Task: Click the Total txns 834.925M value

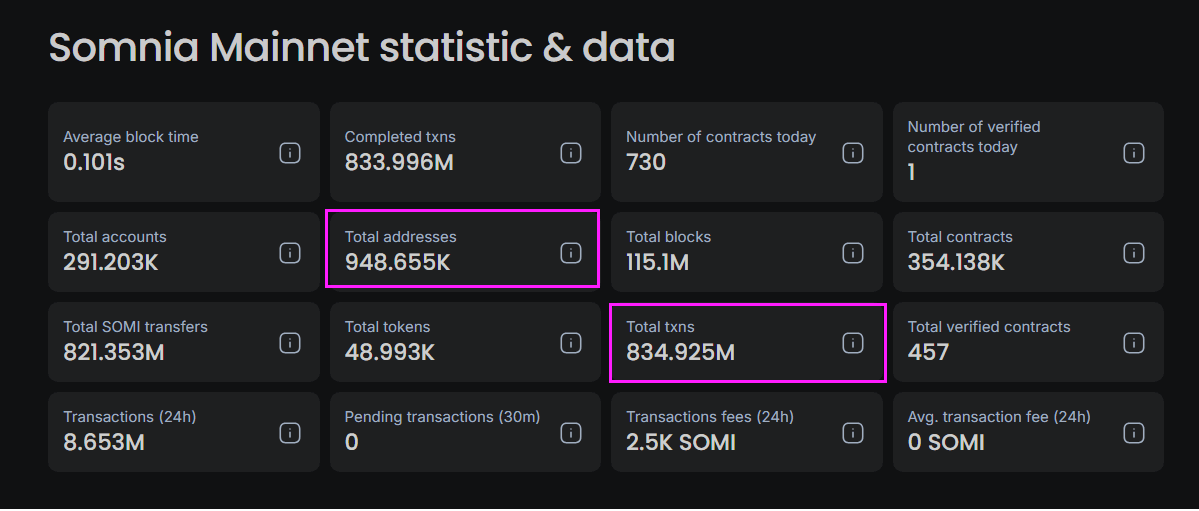Action: click(x=680, y=353)
